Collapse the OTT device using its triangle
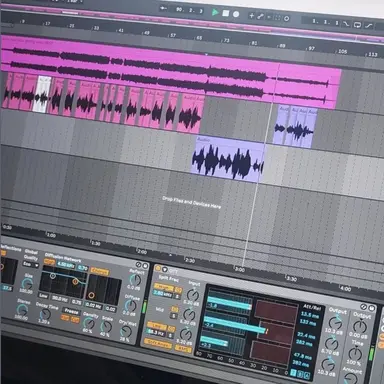Viewport: 384px width, 384px height. pyautogui.click(x=165, y=269)
